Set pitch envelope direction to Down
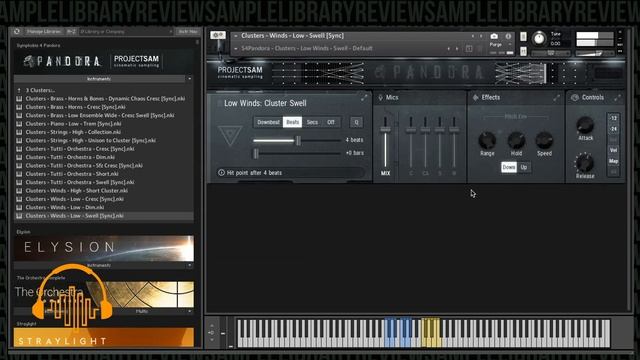The image size is (640, 360). 509,167
